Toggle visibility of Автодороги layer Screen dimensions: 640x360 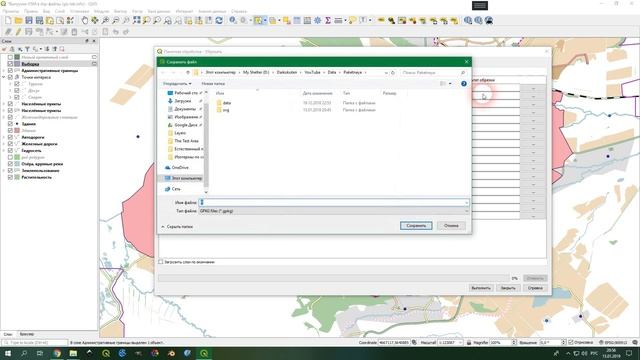click(x=10, y=138)
